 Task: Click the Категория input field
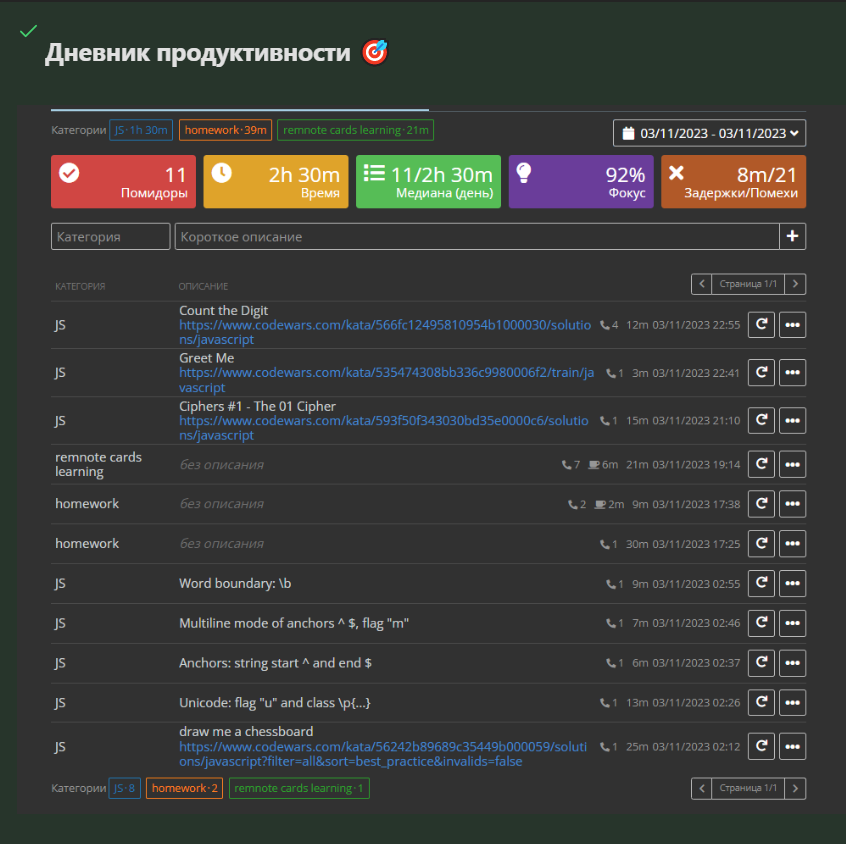(x=111, y=237)
